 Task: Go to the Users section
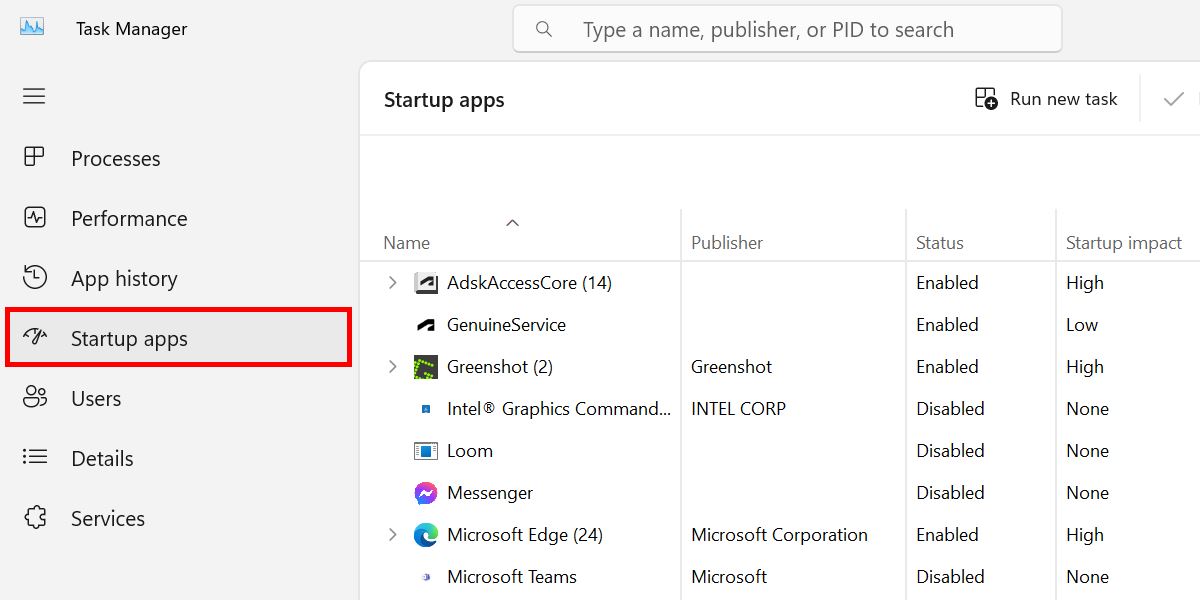pyautogui.click(x=35, y=398)
